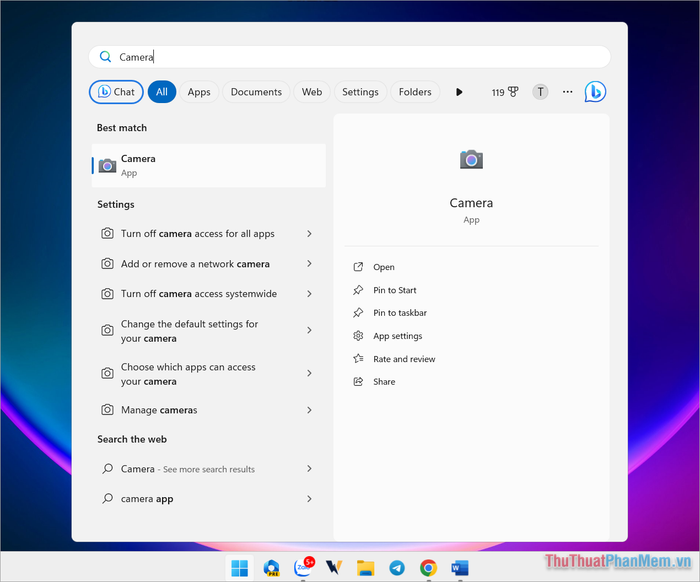The width and height of the screenshot is (700, 582).
Task: Click the Windows Start button on taskbar
Action: [240, 568]
